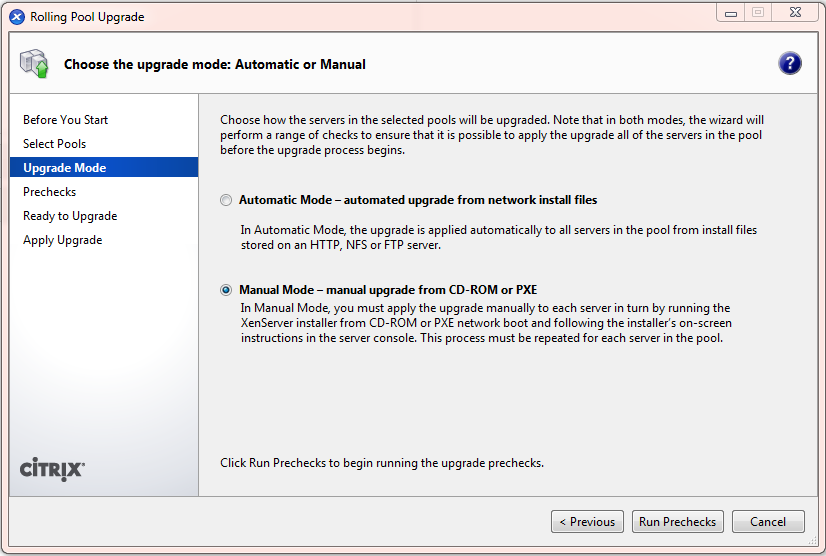Click the Citrix logo
826x556 pixels.
(x=53, y=469)
